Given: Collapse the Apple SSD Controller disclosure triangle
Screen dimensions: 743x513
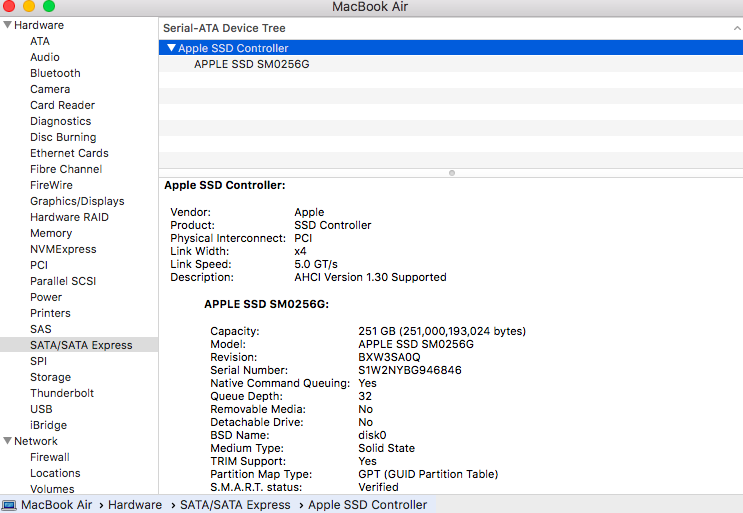Looking at the screenshot, I should pos(172,48).
